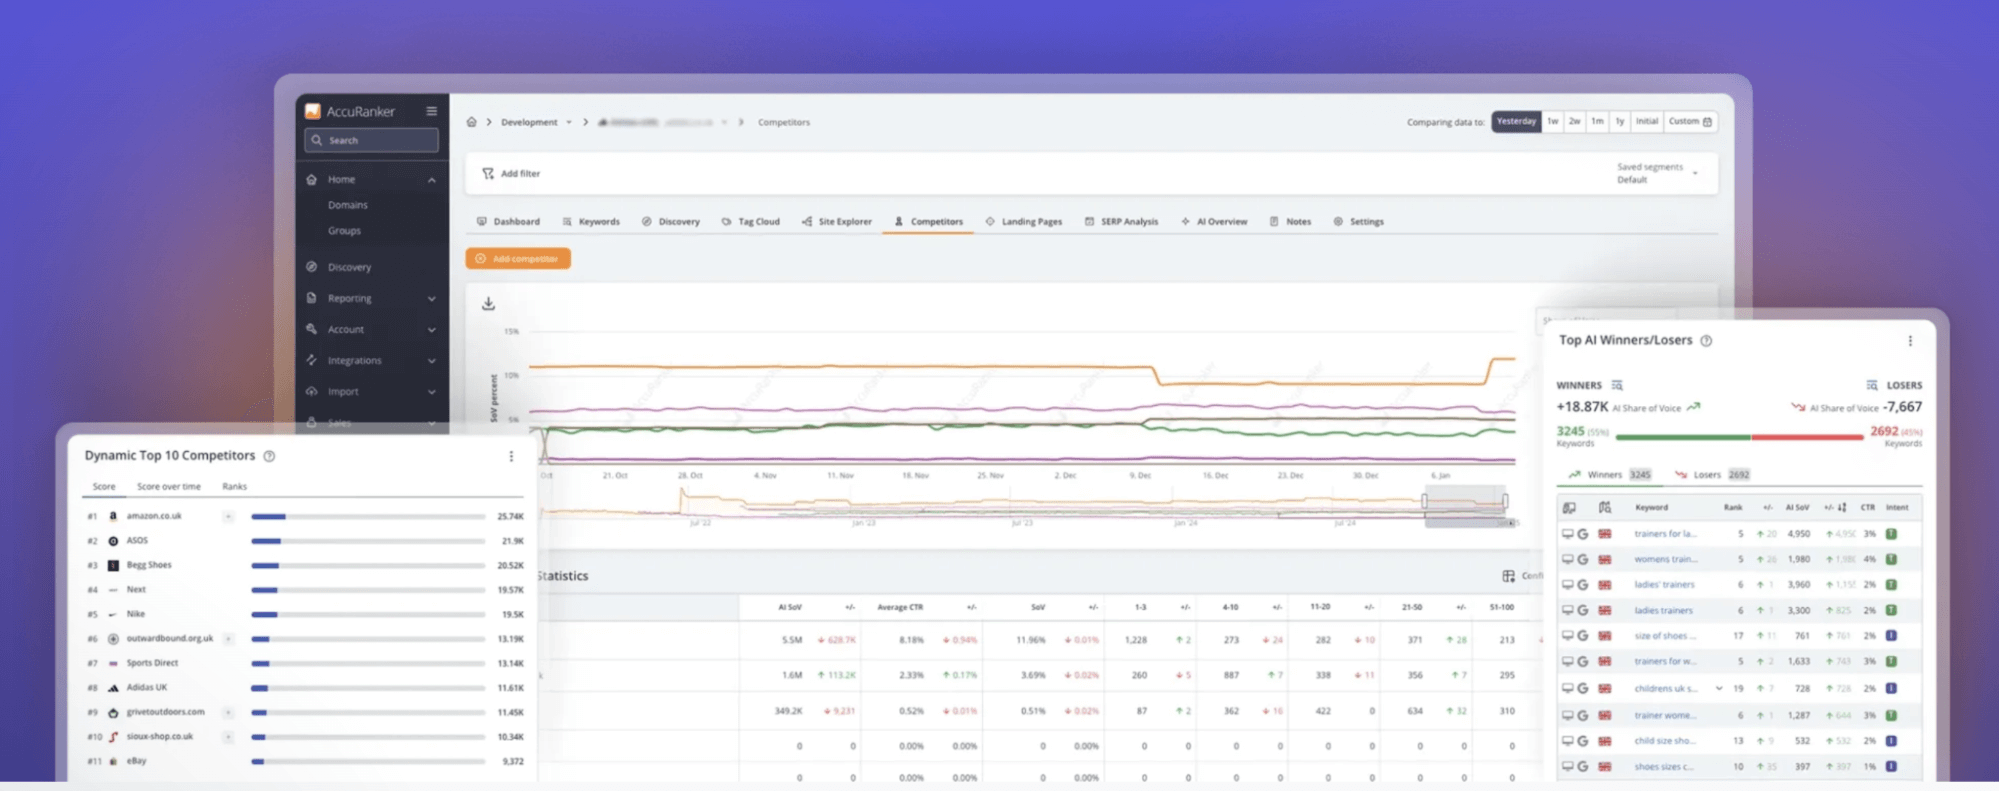
Task: Click the winners/losers green-red ratio bar
Action: pos(1739,437)
